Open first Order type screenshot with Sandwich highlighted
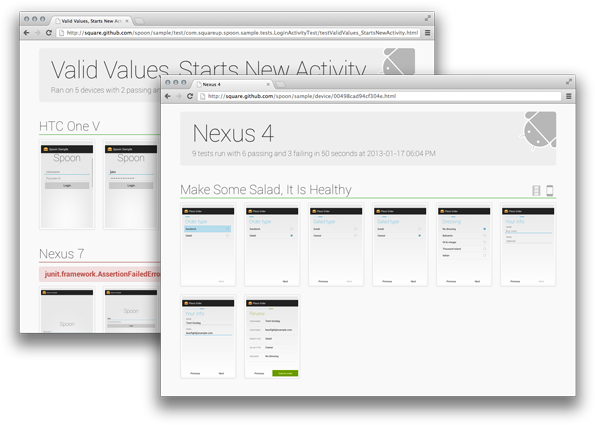The image size is (595, 425). (208, 245)
